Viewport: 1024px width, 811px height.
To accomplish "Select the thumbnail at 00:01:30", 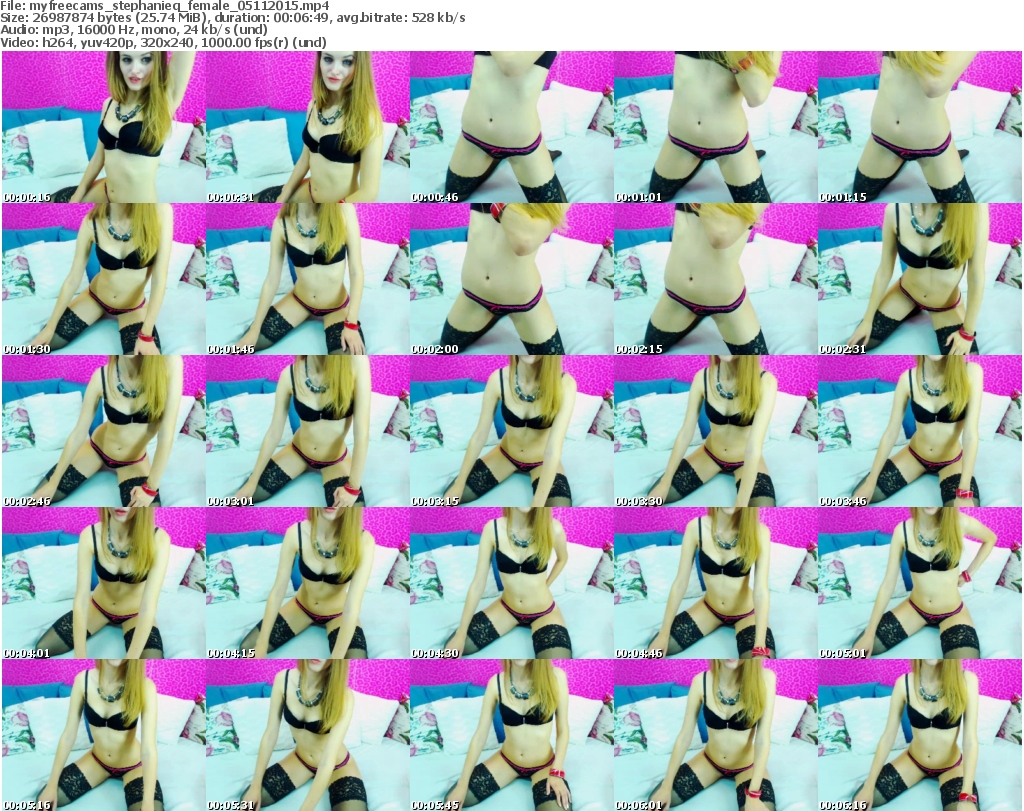I will 103,279.
